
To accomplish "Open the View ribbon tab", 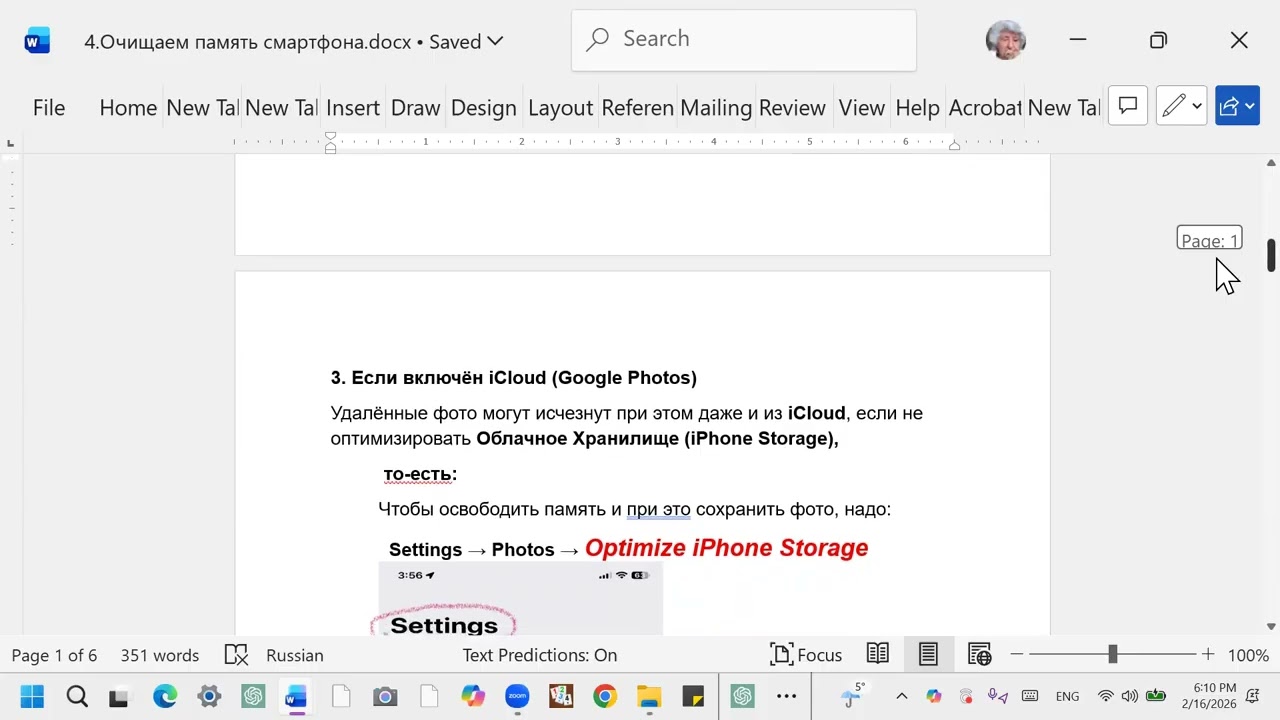I will pyautogui.click(x=862, y=108).
